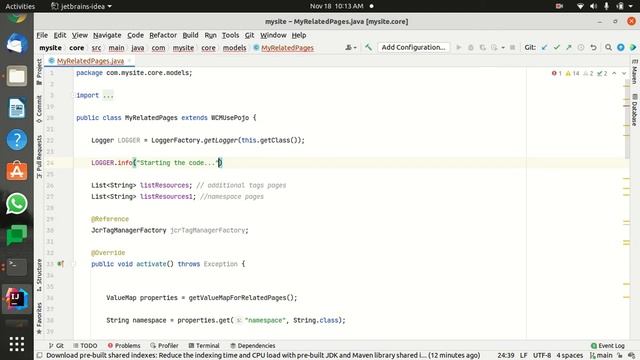Toggle the Maven tool window

(x=634, y=72)
